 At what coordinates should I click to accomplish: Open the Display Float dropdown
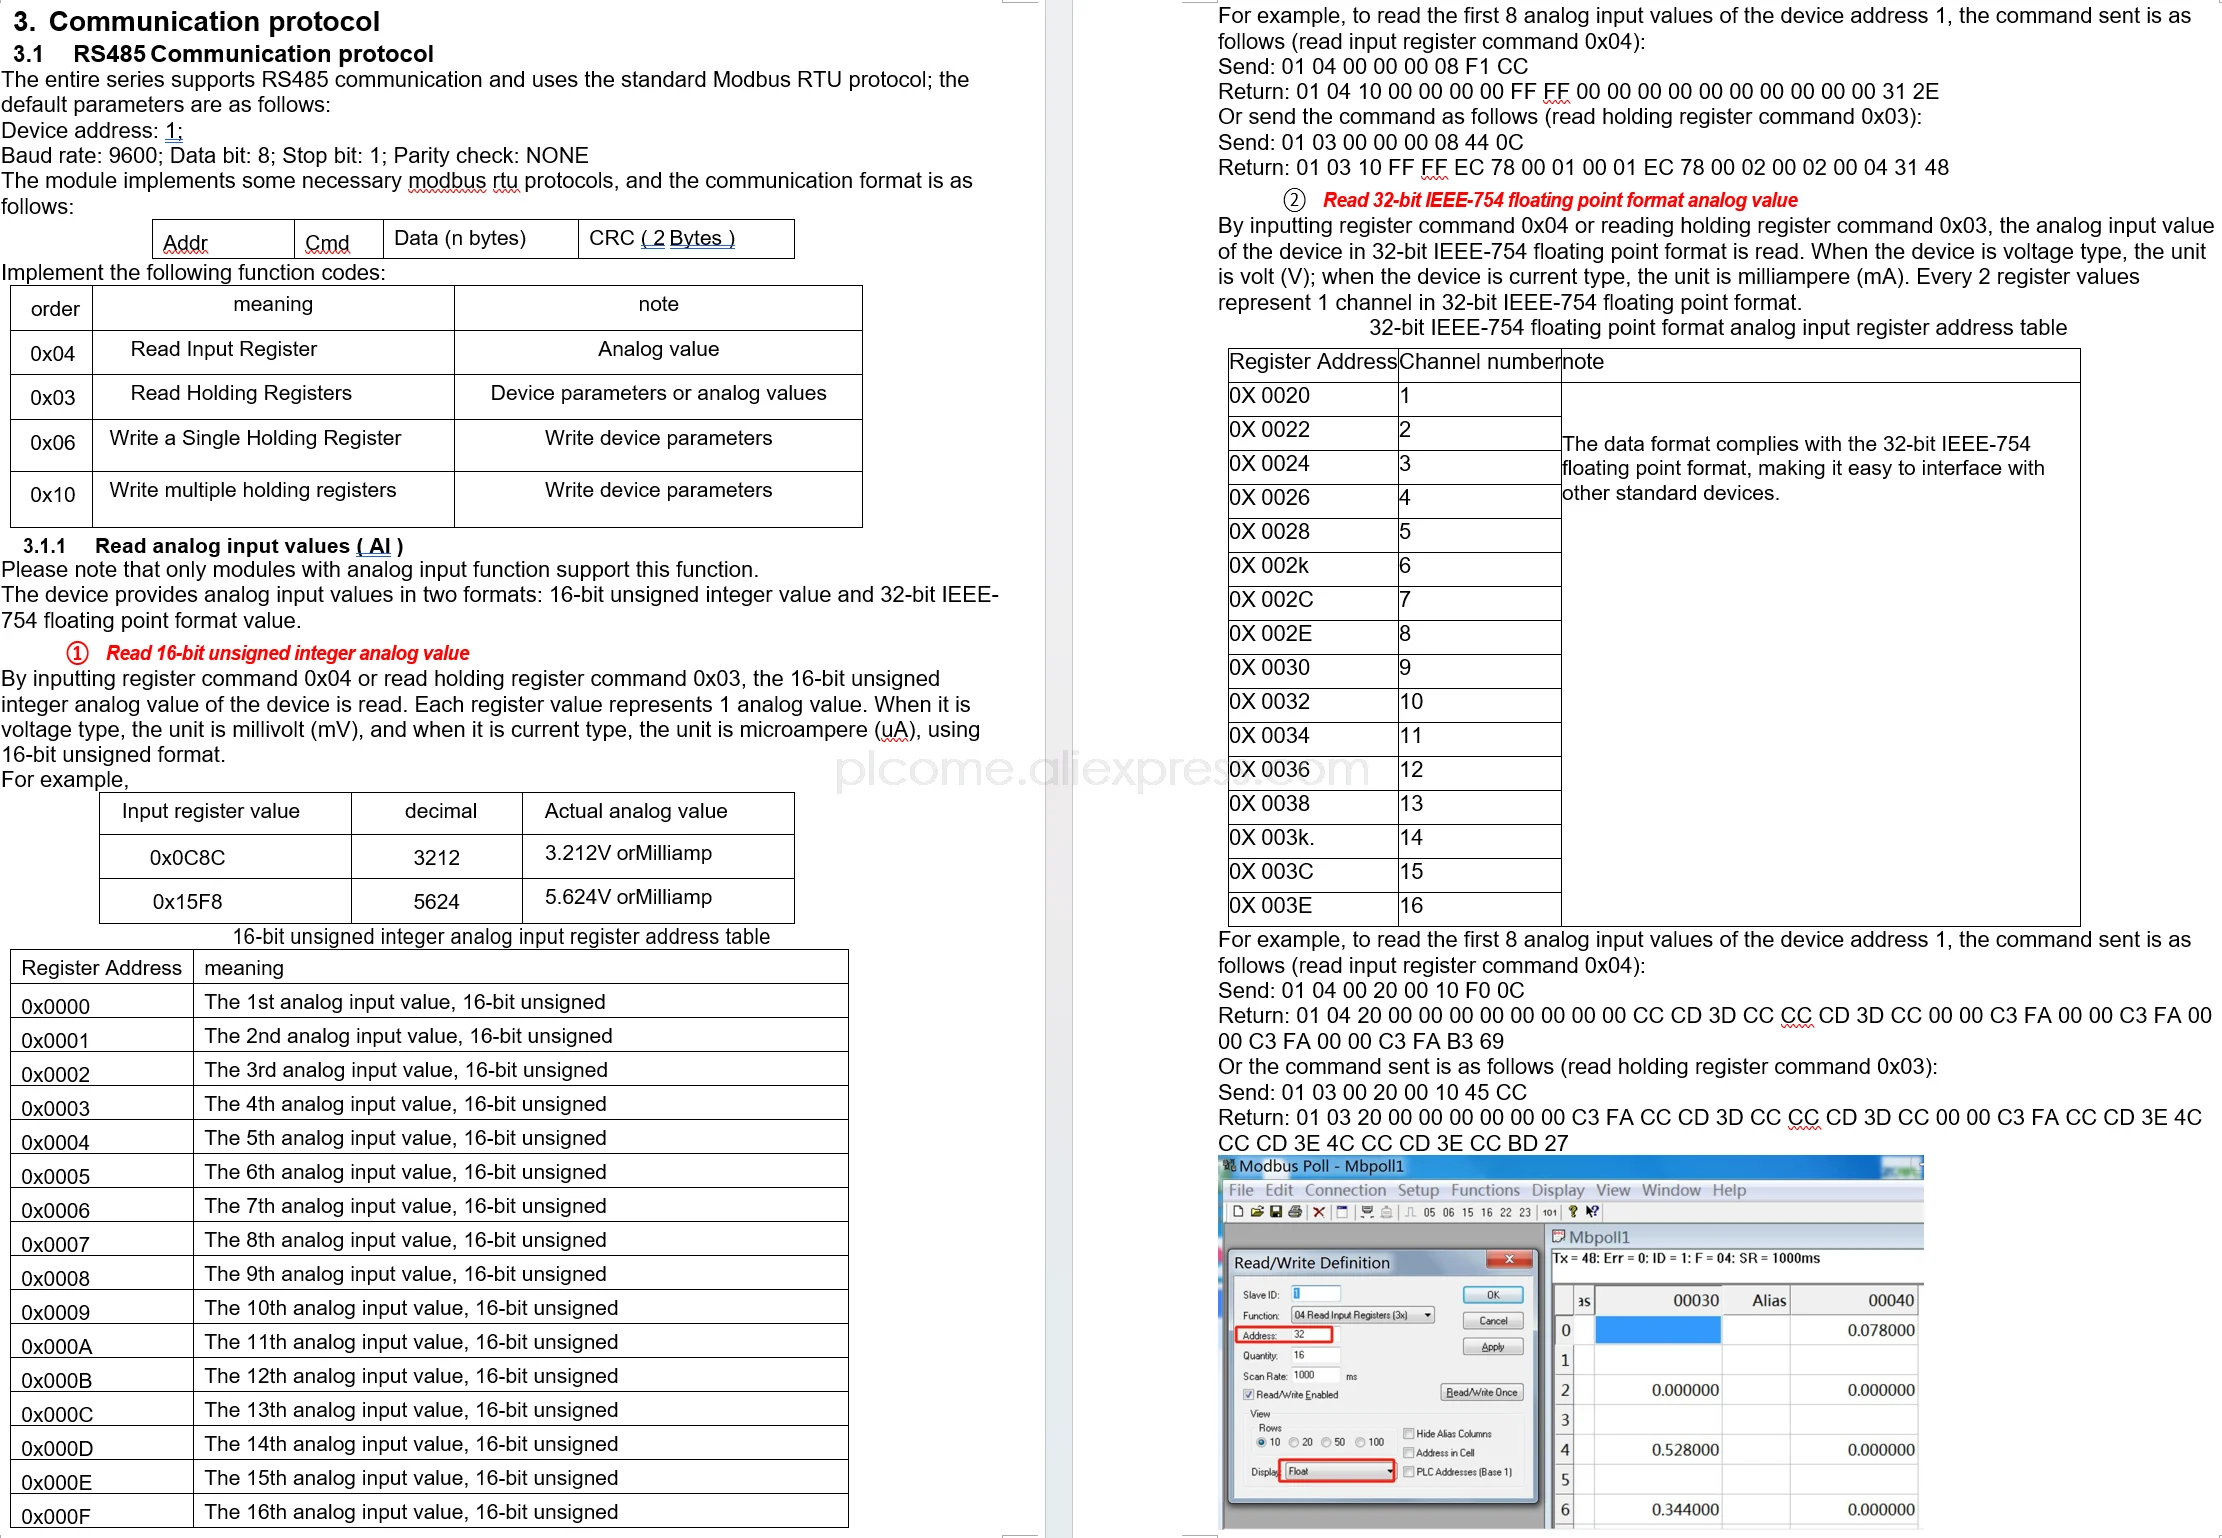tap(1340, 1471)
